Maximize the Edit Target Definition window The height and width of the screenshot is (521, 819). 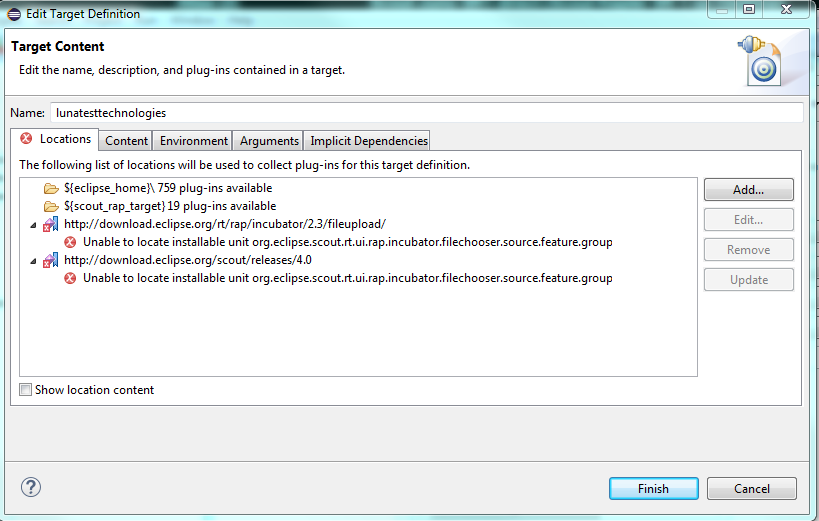tap(749, 9)
